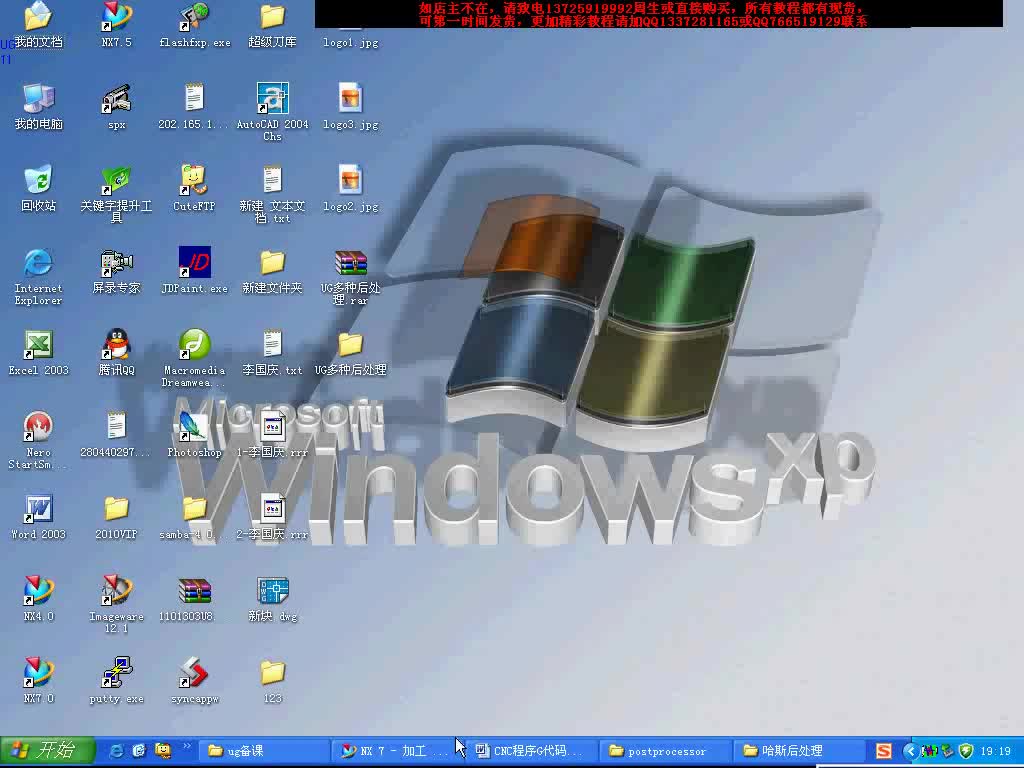The image size is (1024, 768).
Task: Select the 超级刀库 folder icon
Action: 272,16
